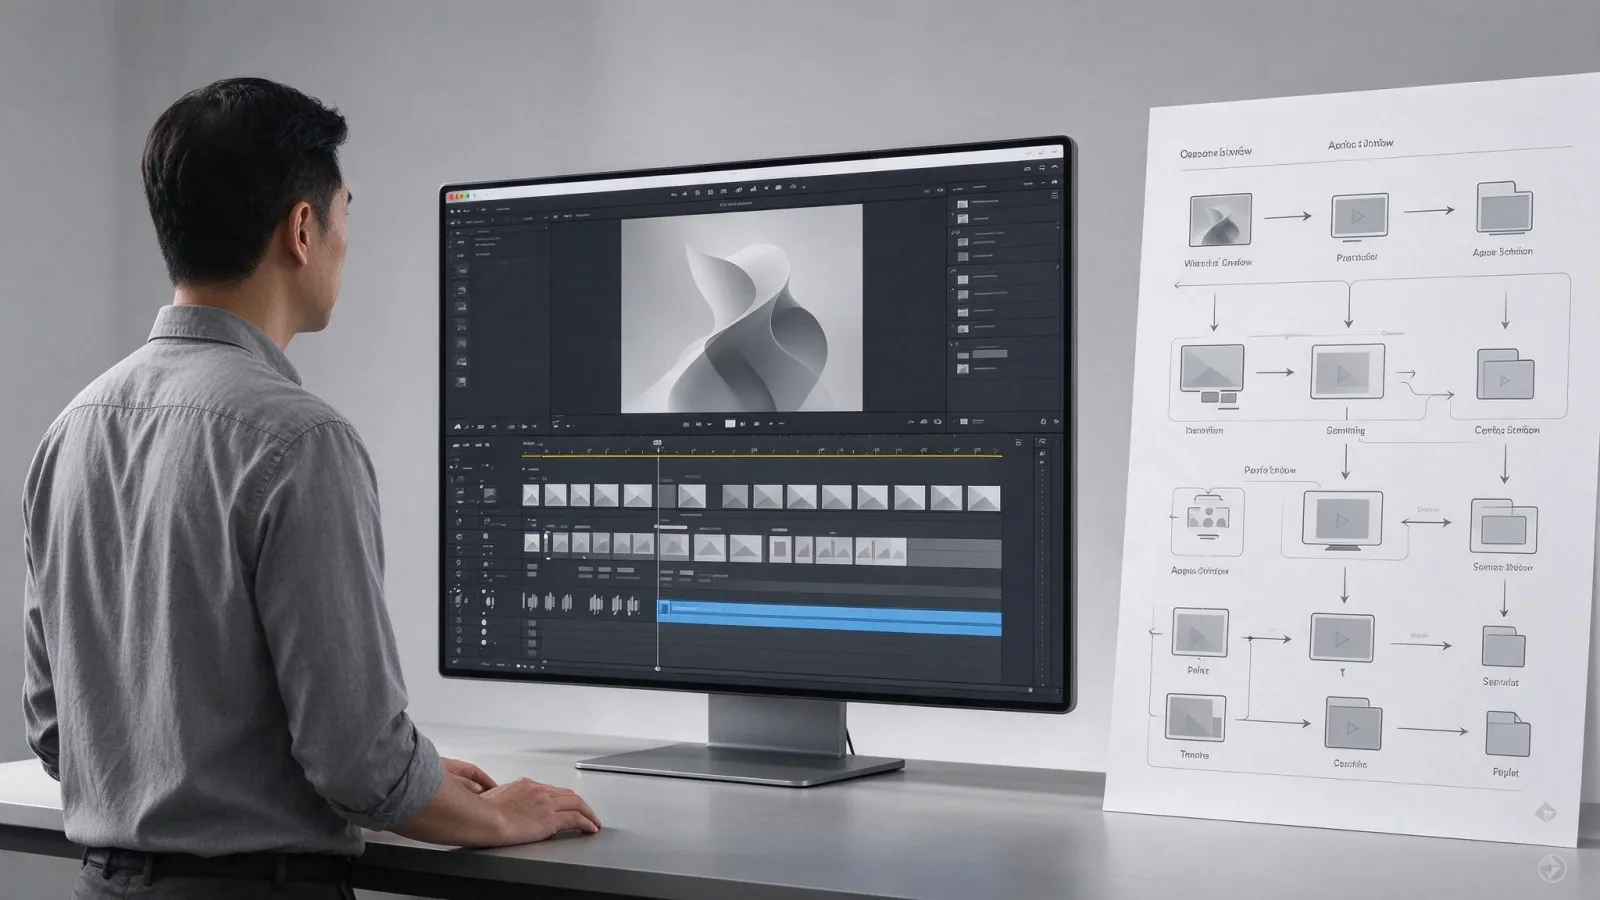Select the dark clip just right of the playhead
Screen dimensions: 1600x900
point(668,496)
